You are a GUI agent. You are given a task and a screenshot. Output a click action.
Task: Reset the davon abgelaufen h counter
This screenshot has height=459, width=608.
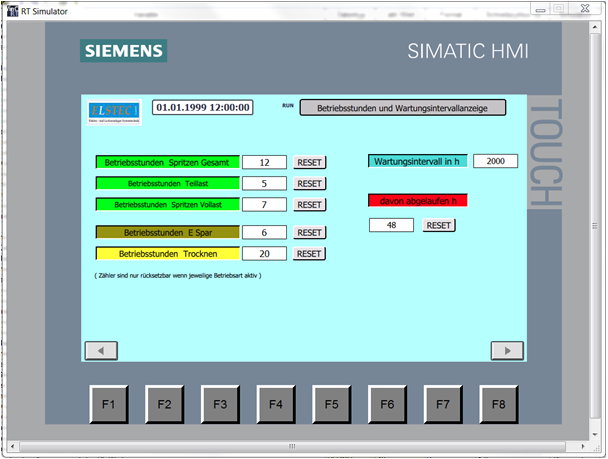coord(439,225)
